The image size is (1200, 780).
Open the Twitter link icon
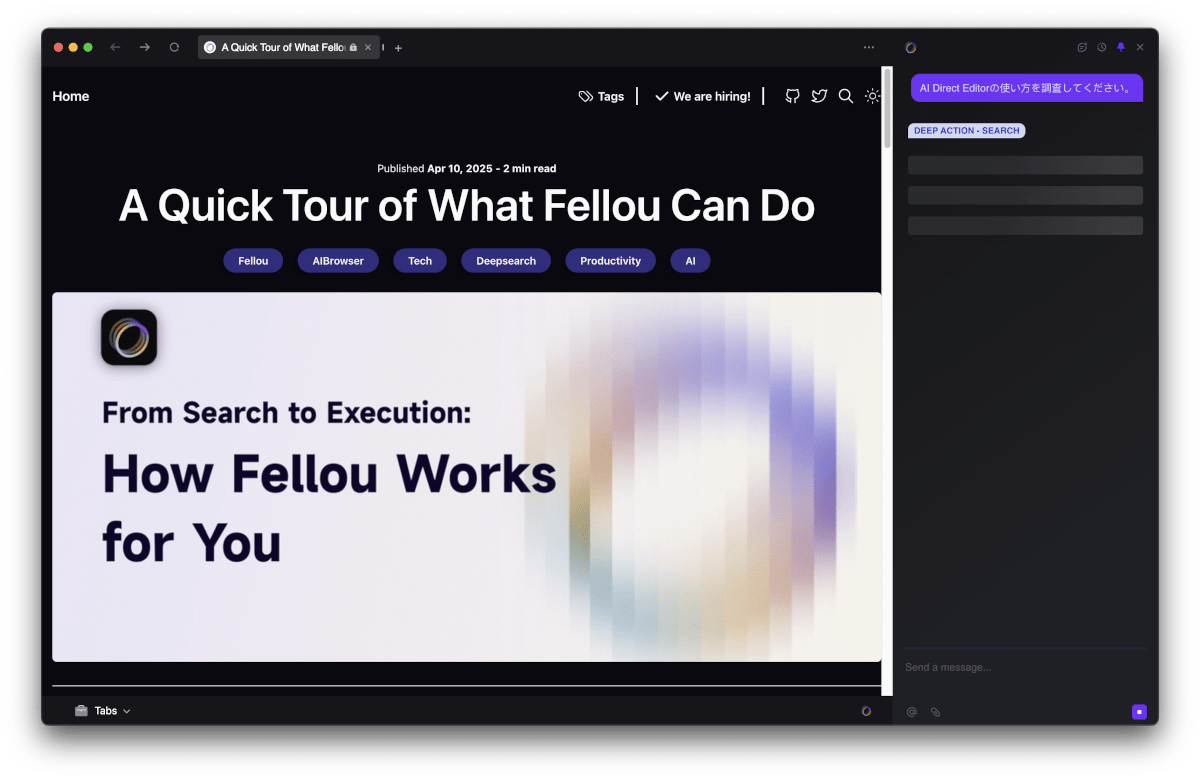coord(819,96)
